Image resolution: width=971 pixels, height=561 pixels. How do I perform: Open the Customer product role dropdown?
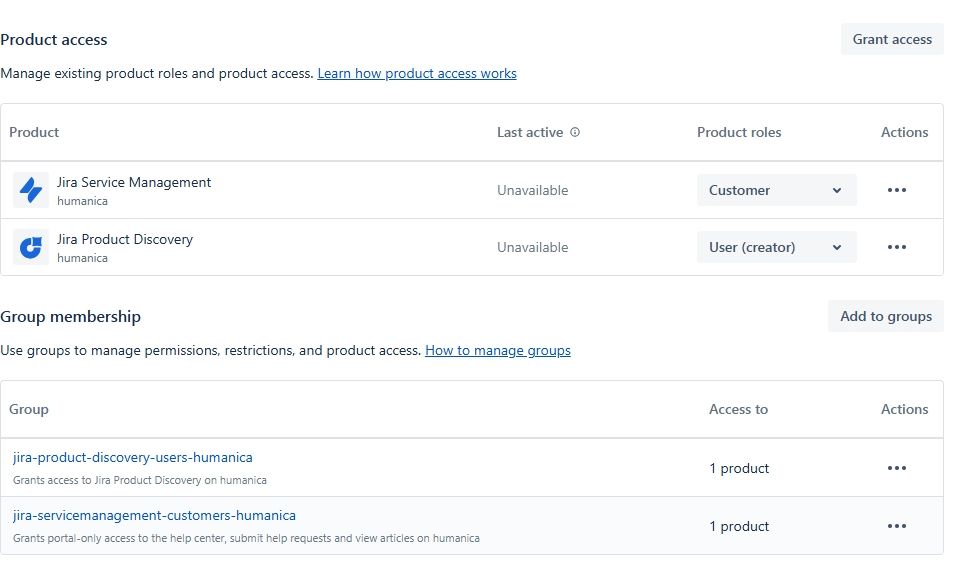coord(777,190)
